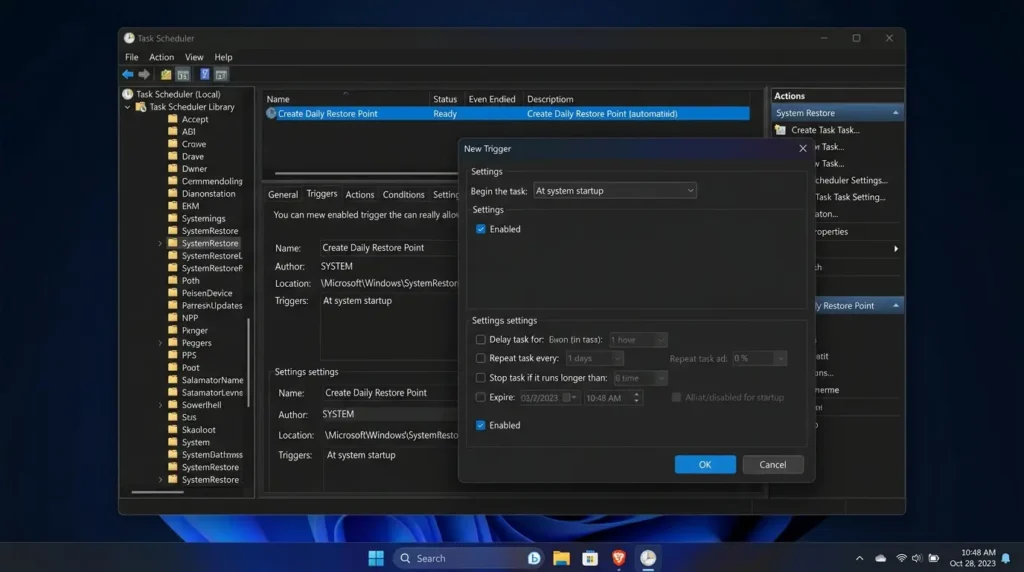Click the Wi-Fi network tray icon
Screen dimensions: 1024x572
coord(901,558)
